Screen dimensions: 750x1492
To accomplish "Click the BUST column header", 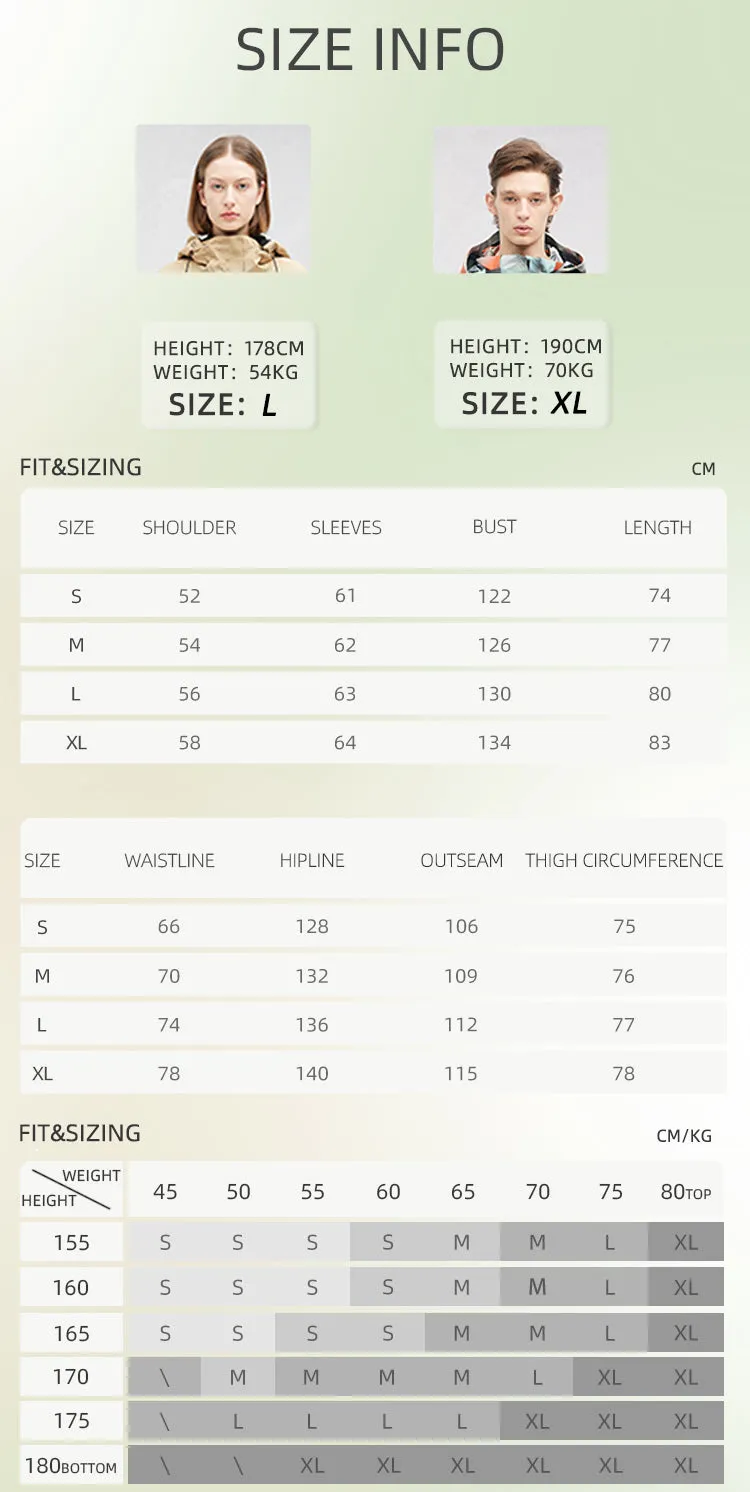I will [x=494, y=526].
